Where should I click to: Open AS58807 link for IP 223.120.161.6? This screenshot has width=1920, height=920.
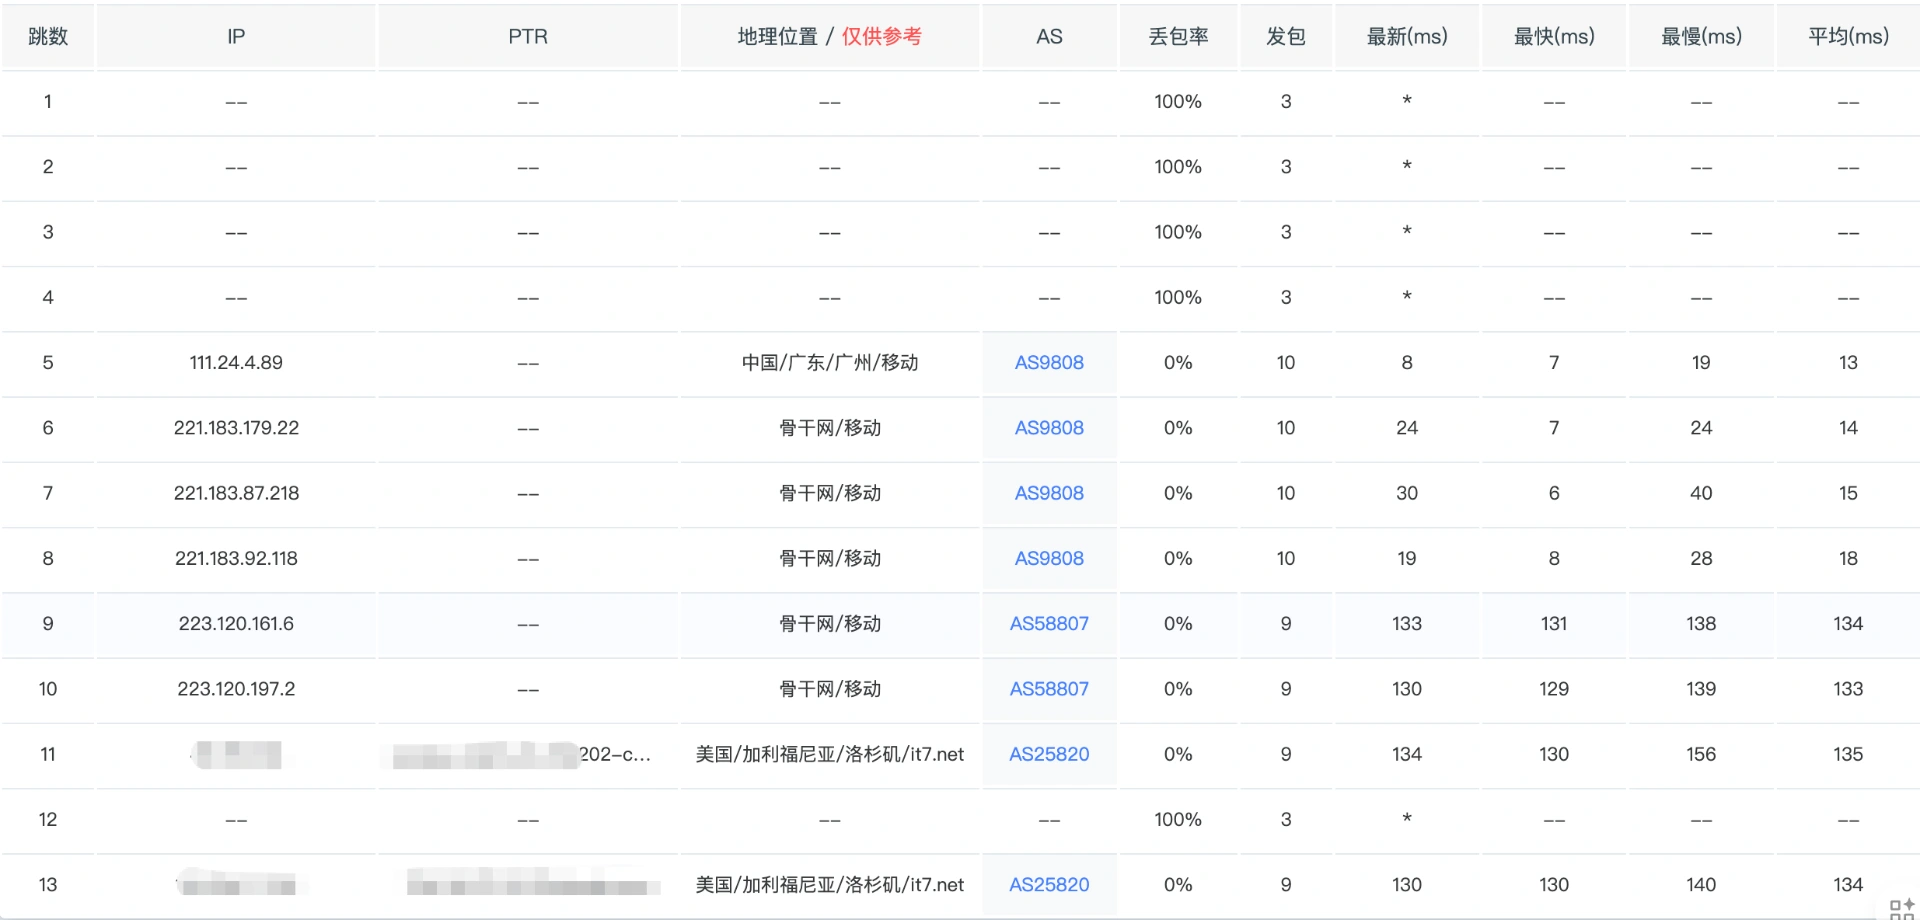(x=1048, y=624)
